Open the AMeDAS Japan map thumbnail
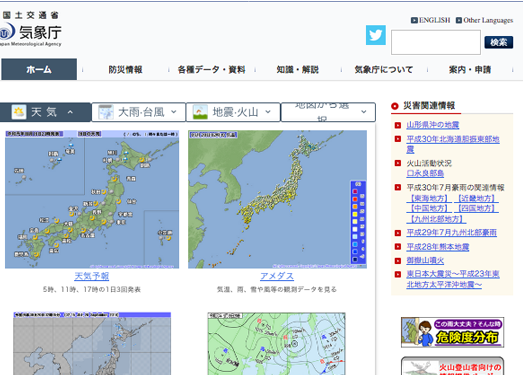 tap(277, 199)
